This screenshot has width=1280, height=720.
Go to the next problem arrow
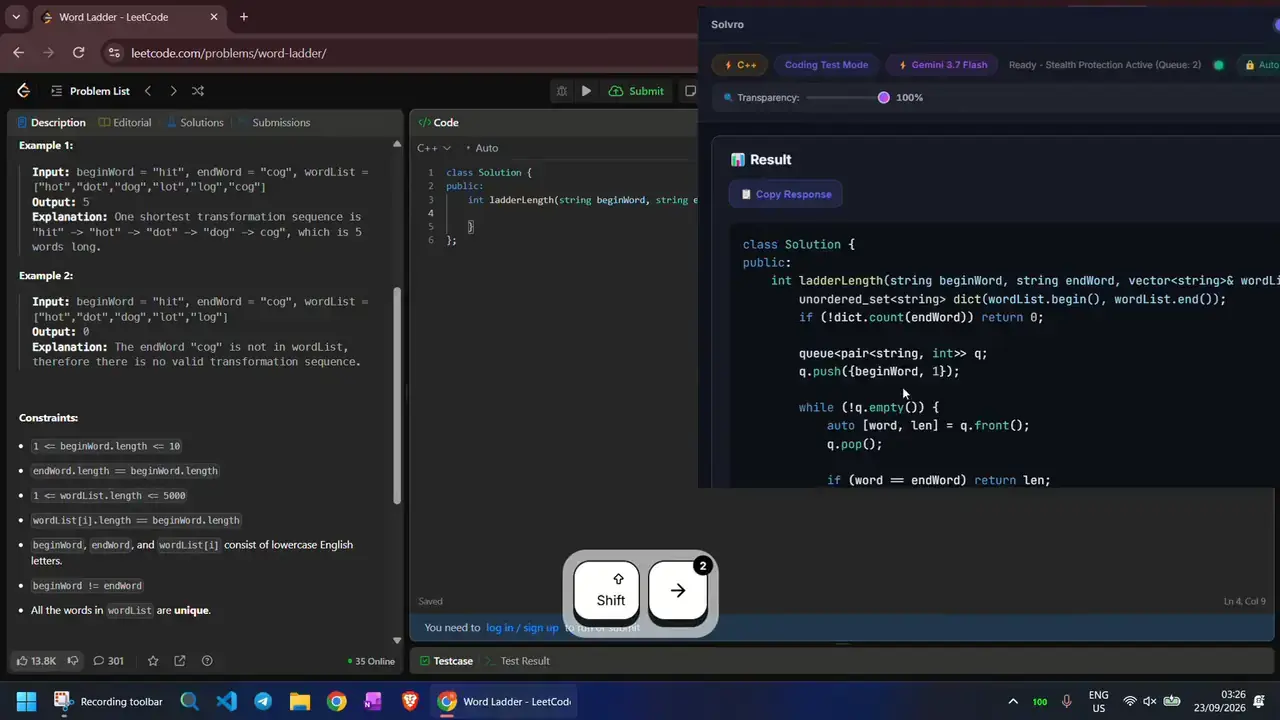[x=173, y=91]
